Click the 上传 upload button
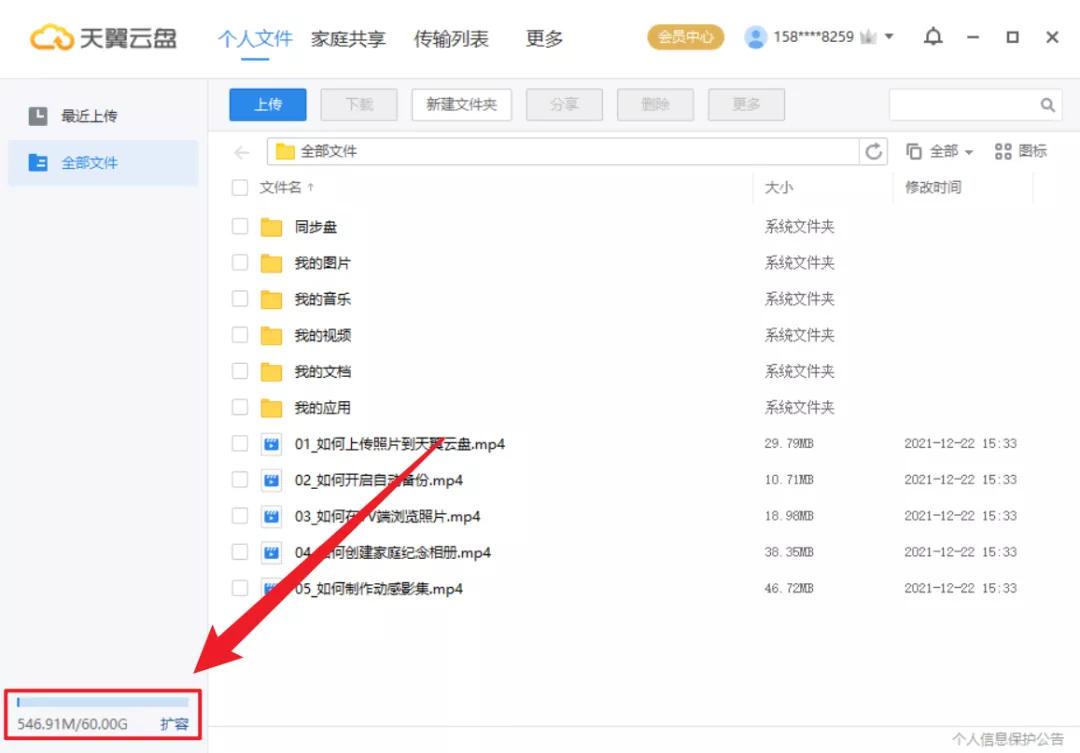This screenshot has width=1080, height=753. (x=267, y=104)
